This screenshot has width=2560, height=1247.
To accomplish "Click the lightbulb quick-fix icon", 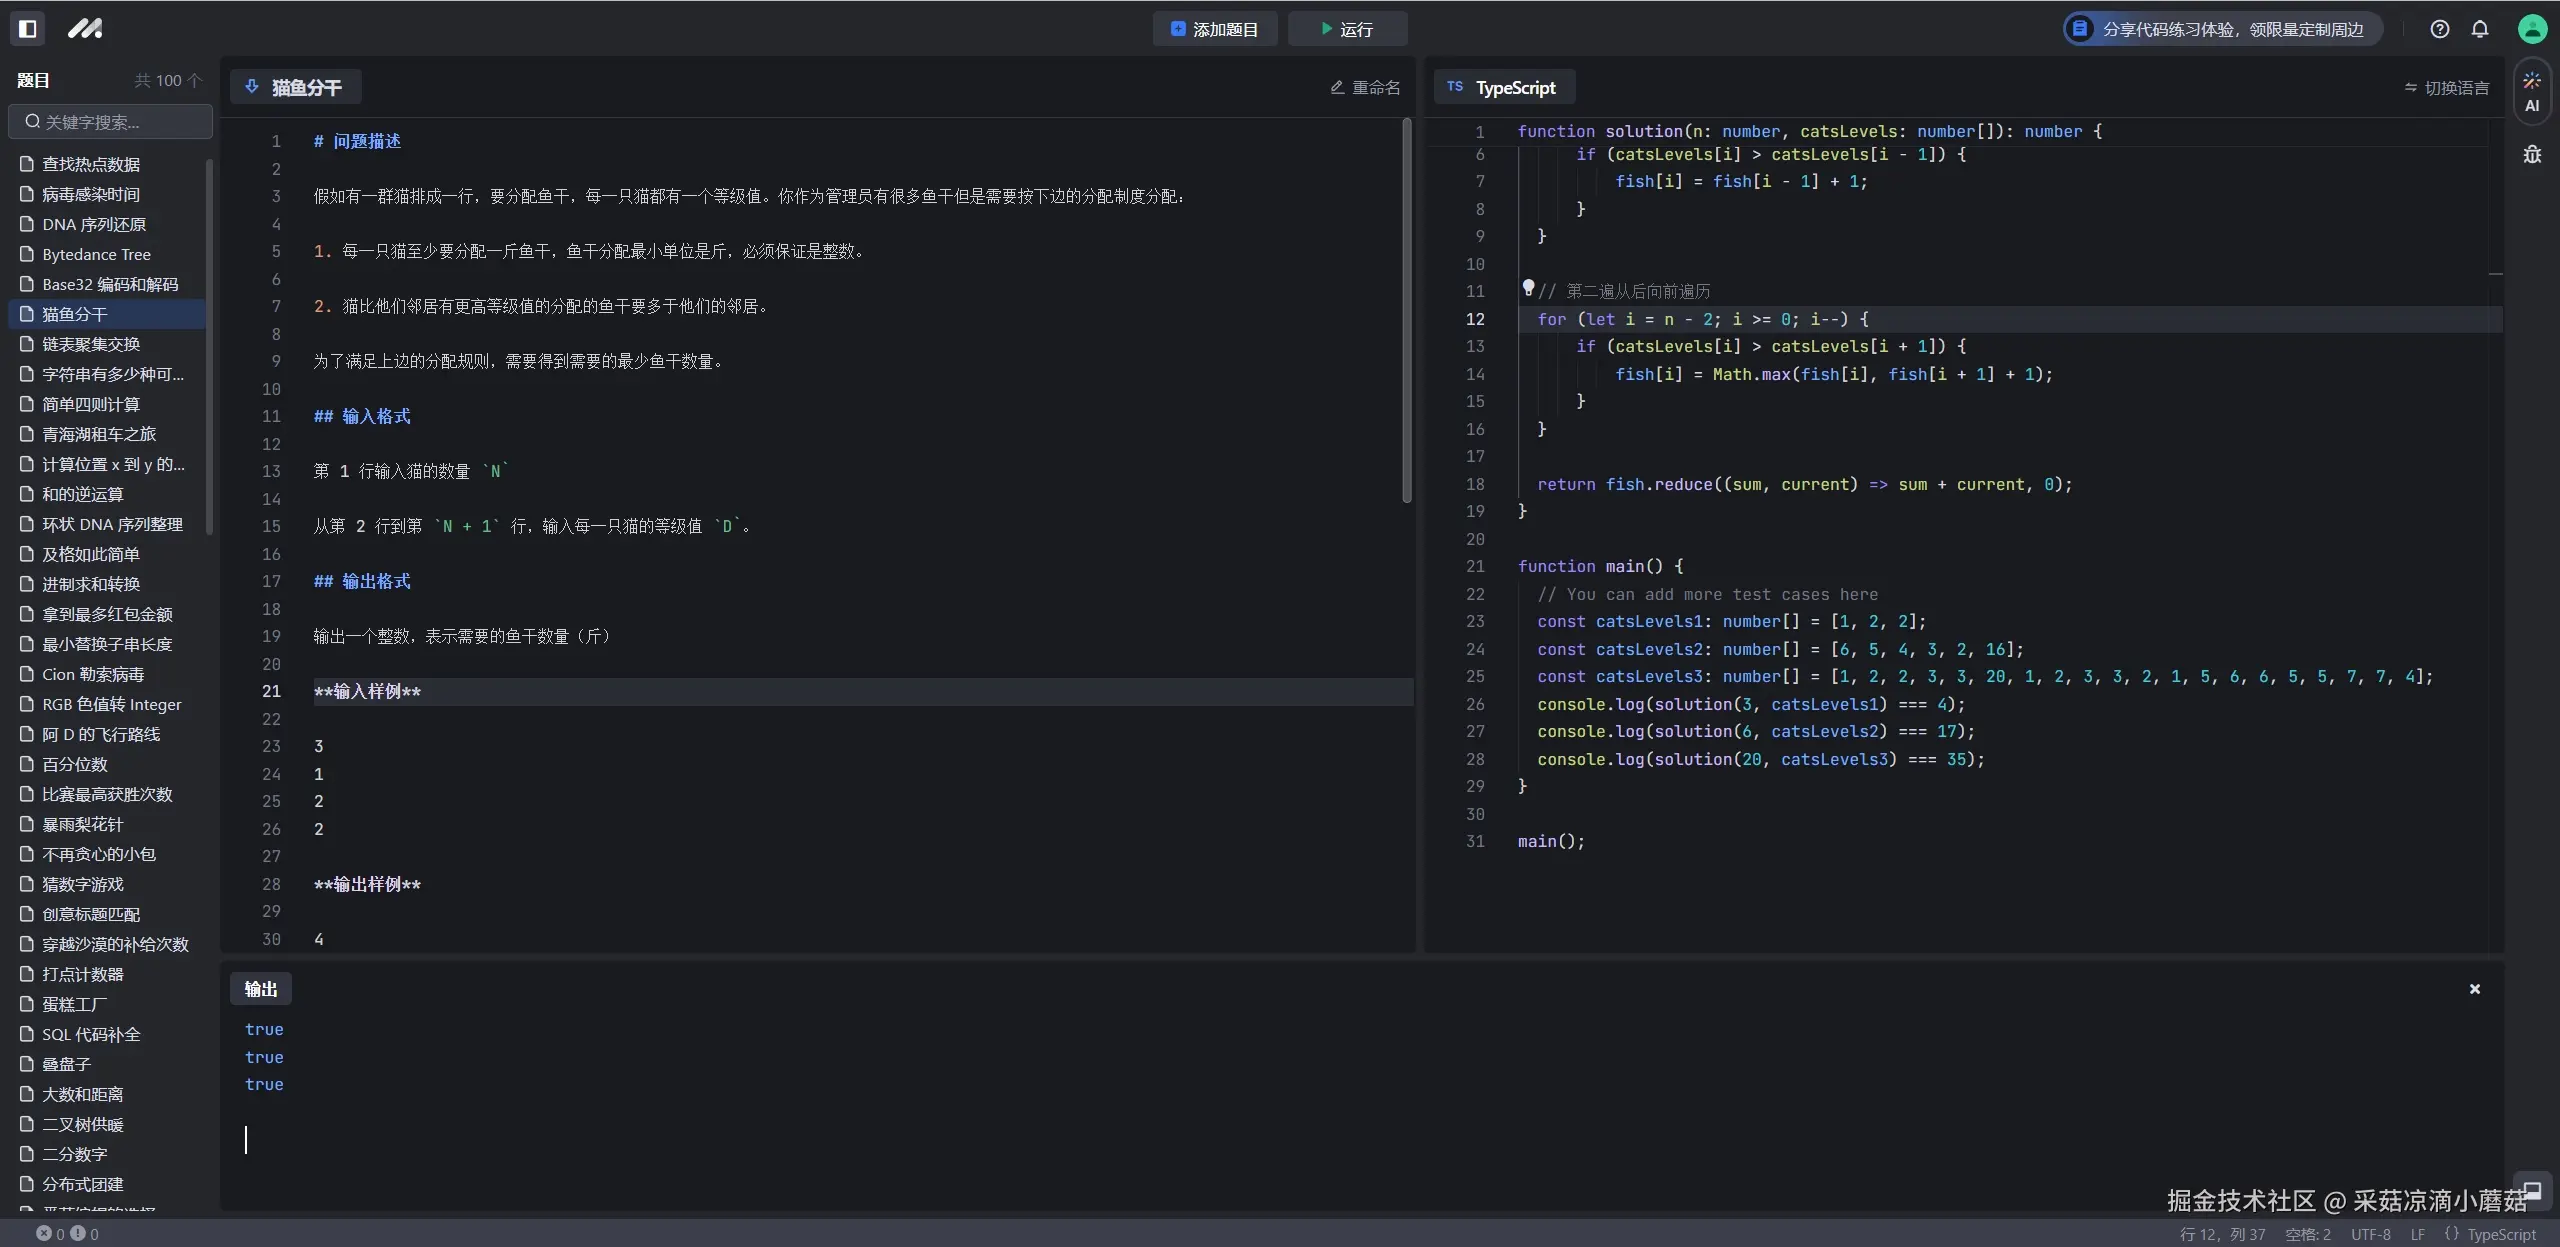I will pyautogui.click(x=1528, y=288).
